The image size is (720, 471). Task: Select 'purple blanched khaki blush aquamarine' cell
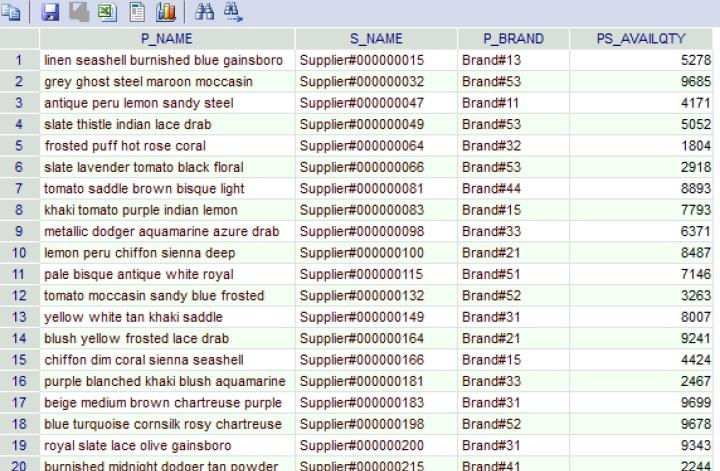point(167,381)
